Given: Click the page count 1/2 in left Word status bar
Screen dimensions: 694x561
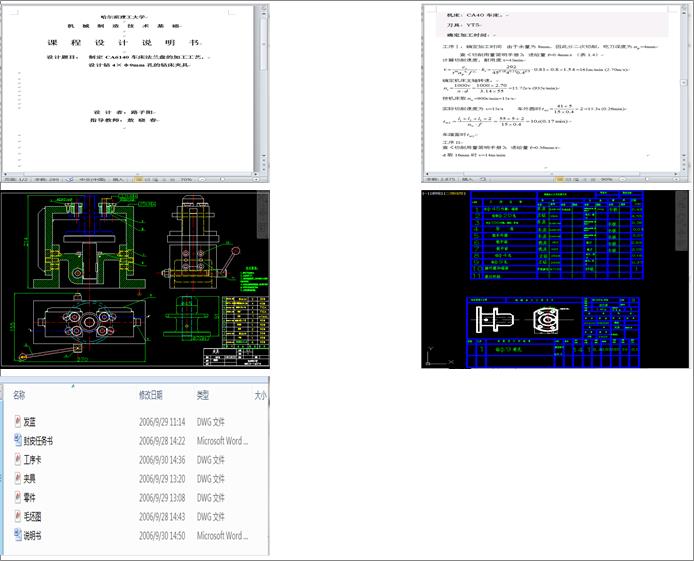Looking at the screenshot, I should pyautogui.click(x=16, y=180).
